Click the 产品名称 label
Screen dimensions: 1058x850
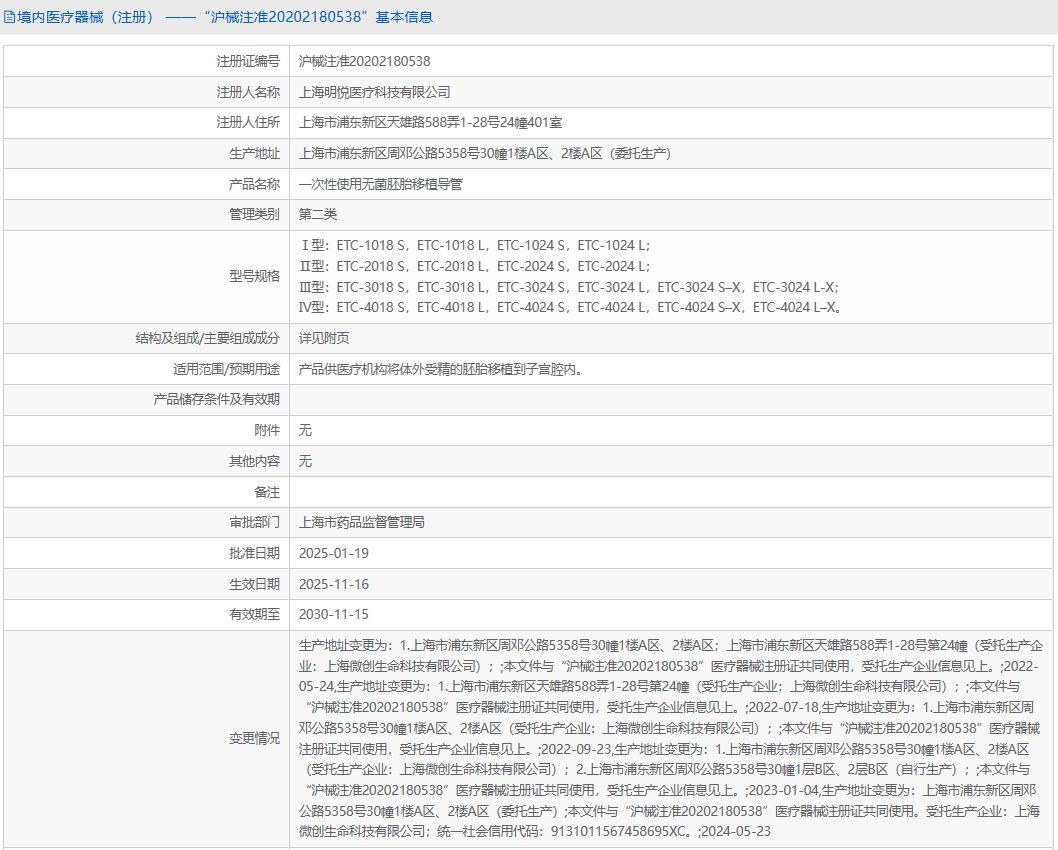click(x=254, y=184)
